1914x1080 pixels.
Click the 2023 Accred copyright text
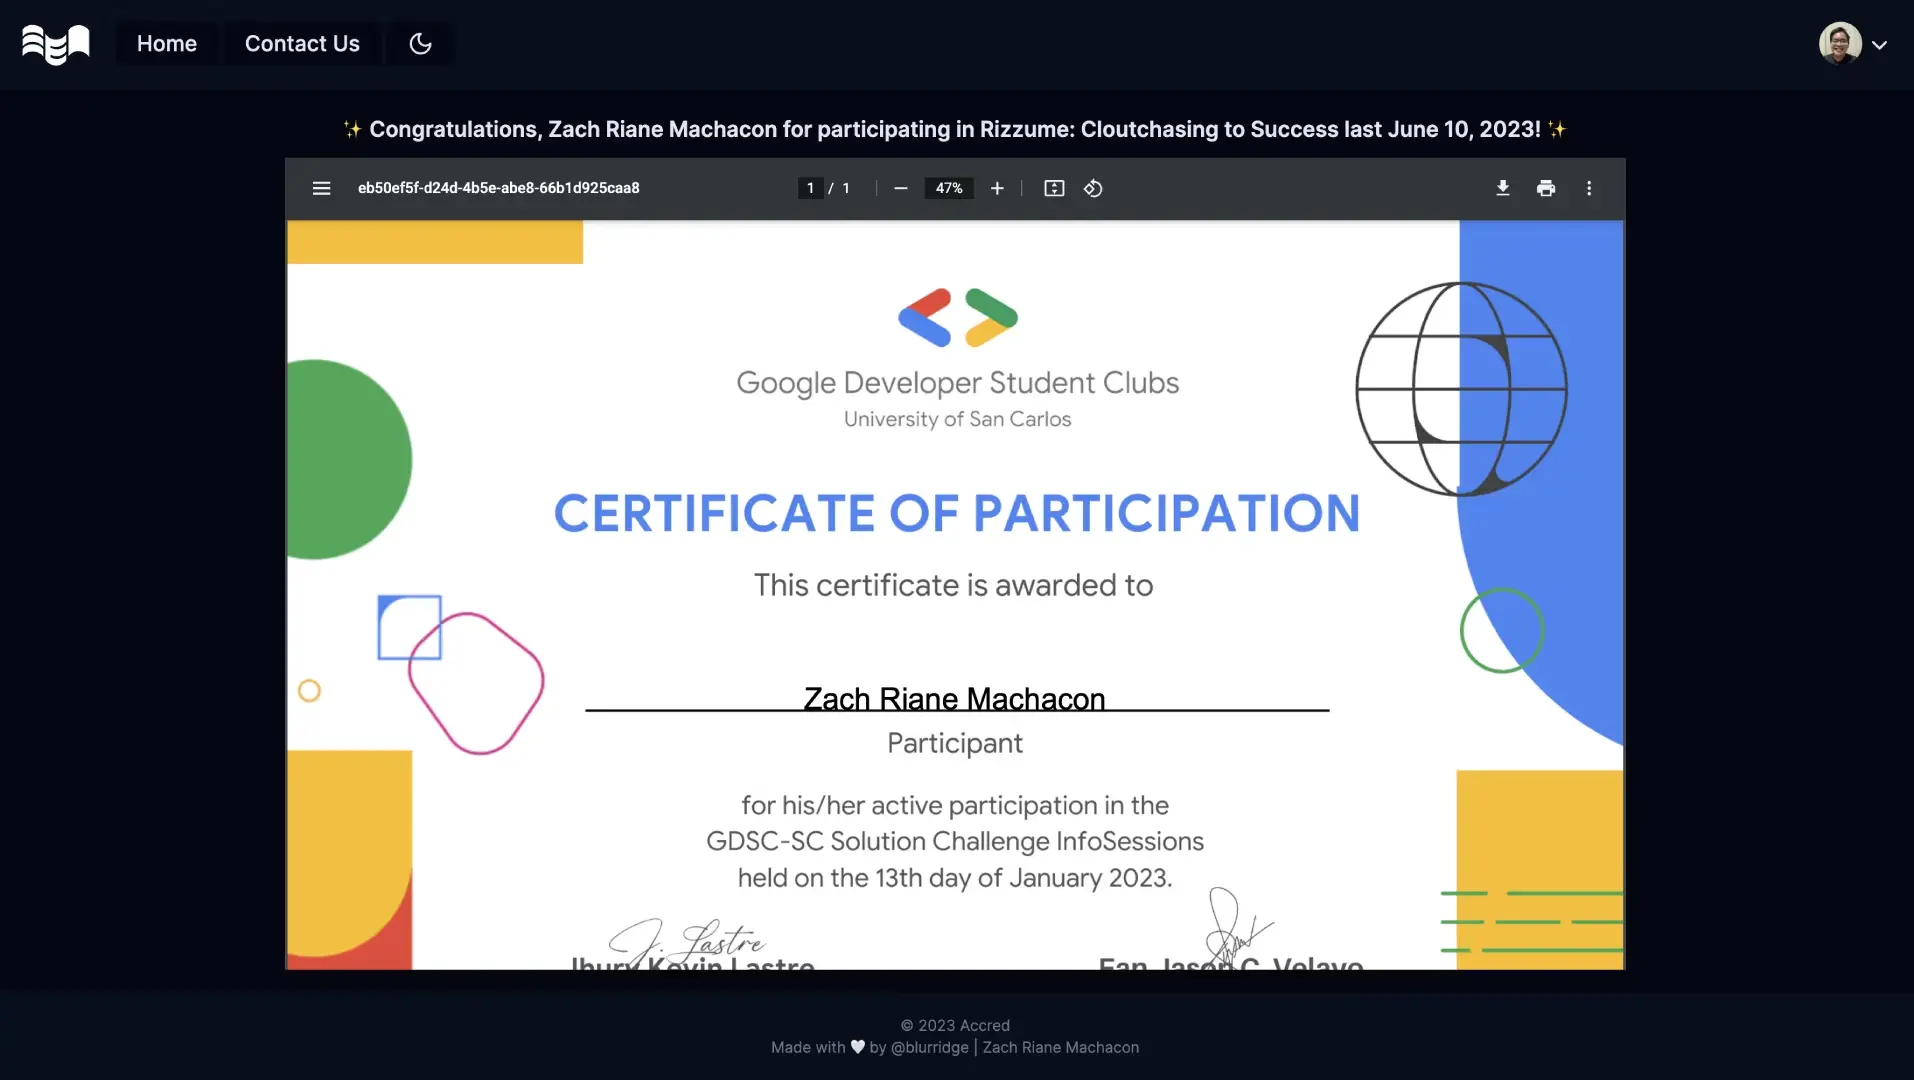click(x=955, y=1025)
